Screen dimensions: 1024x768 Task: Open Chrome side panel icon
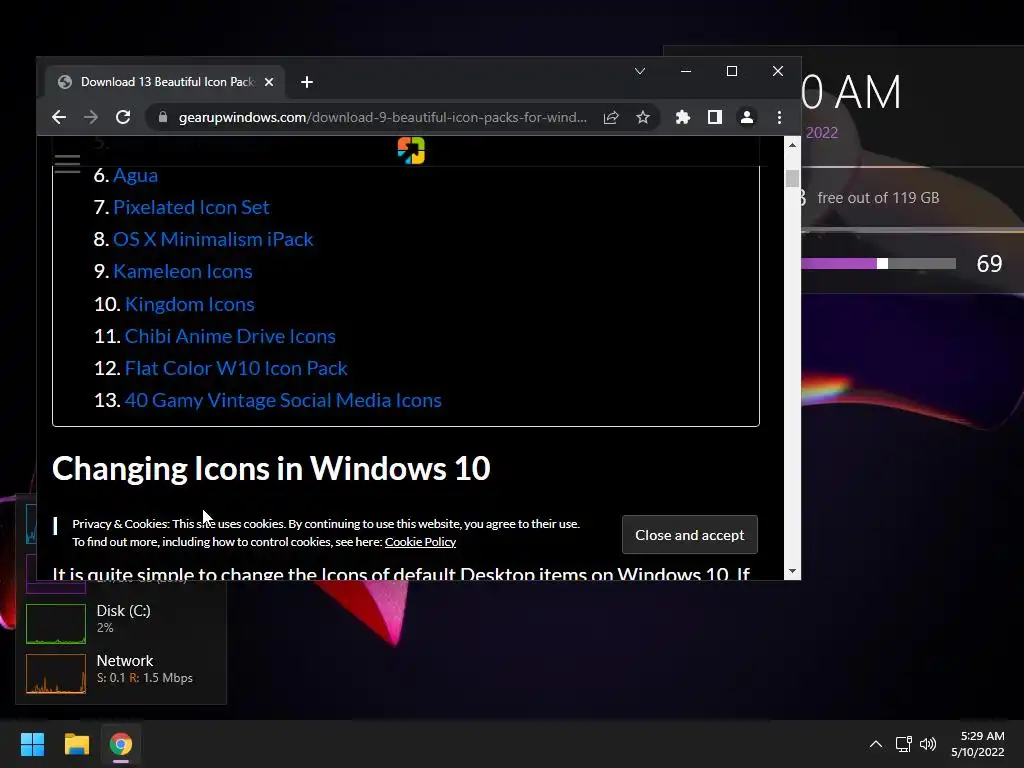pos(714,118)
